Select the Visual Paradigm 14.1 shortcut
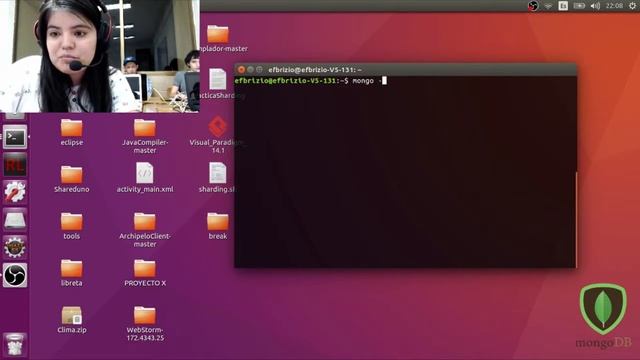 click(x=218, y=135)
